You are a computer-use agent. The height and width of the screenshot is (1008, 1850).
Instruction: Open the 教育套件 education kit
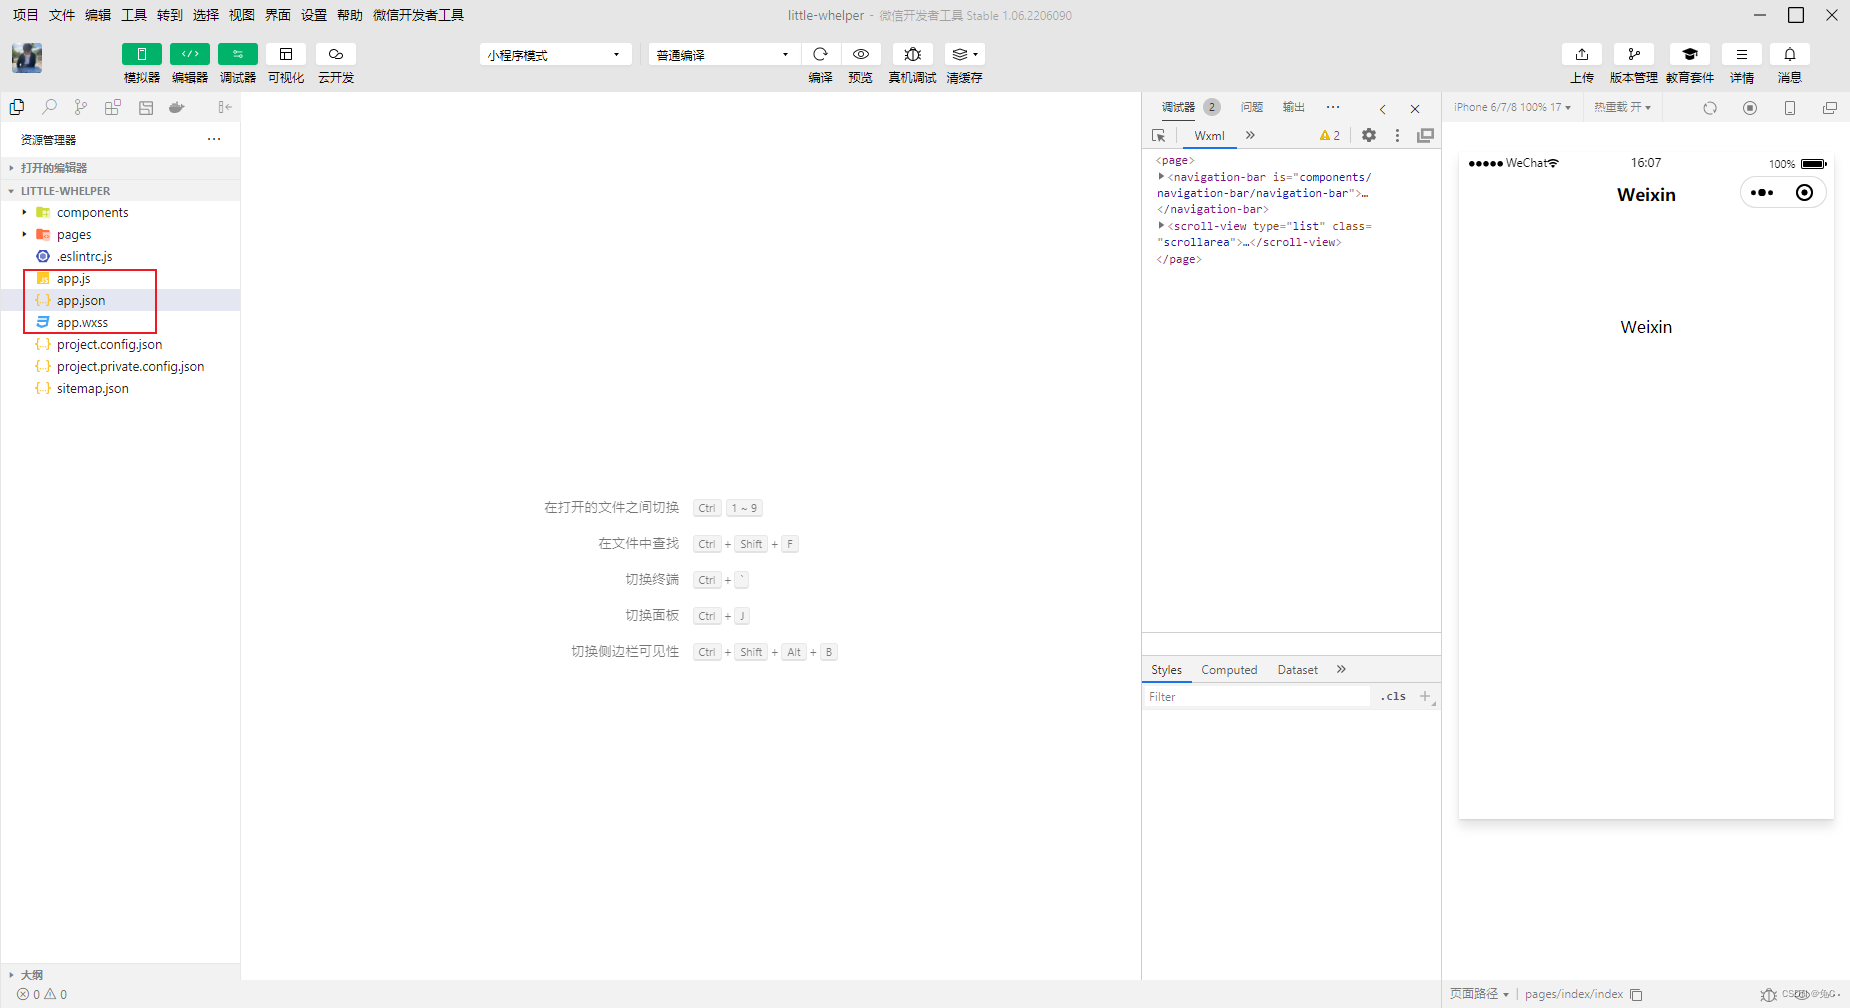pyautogui.click(x=1690, y=54)
